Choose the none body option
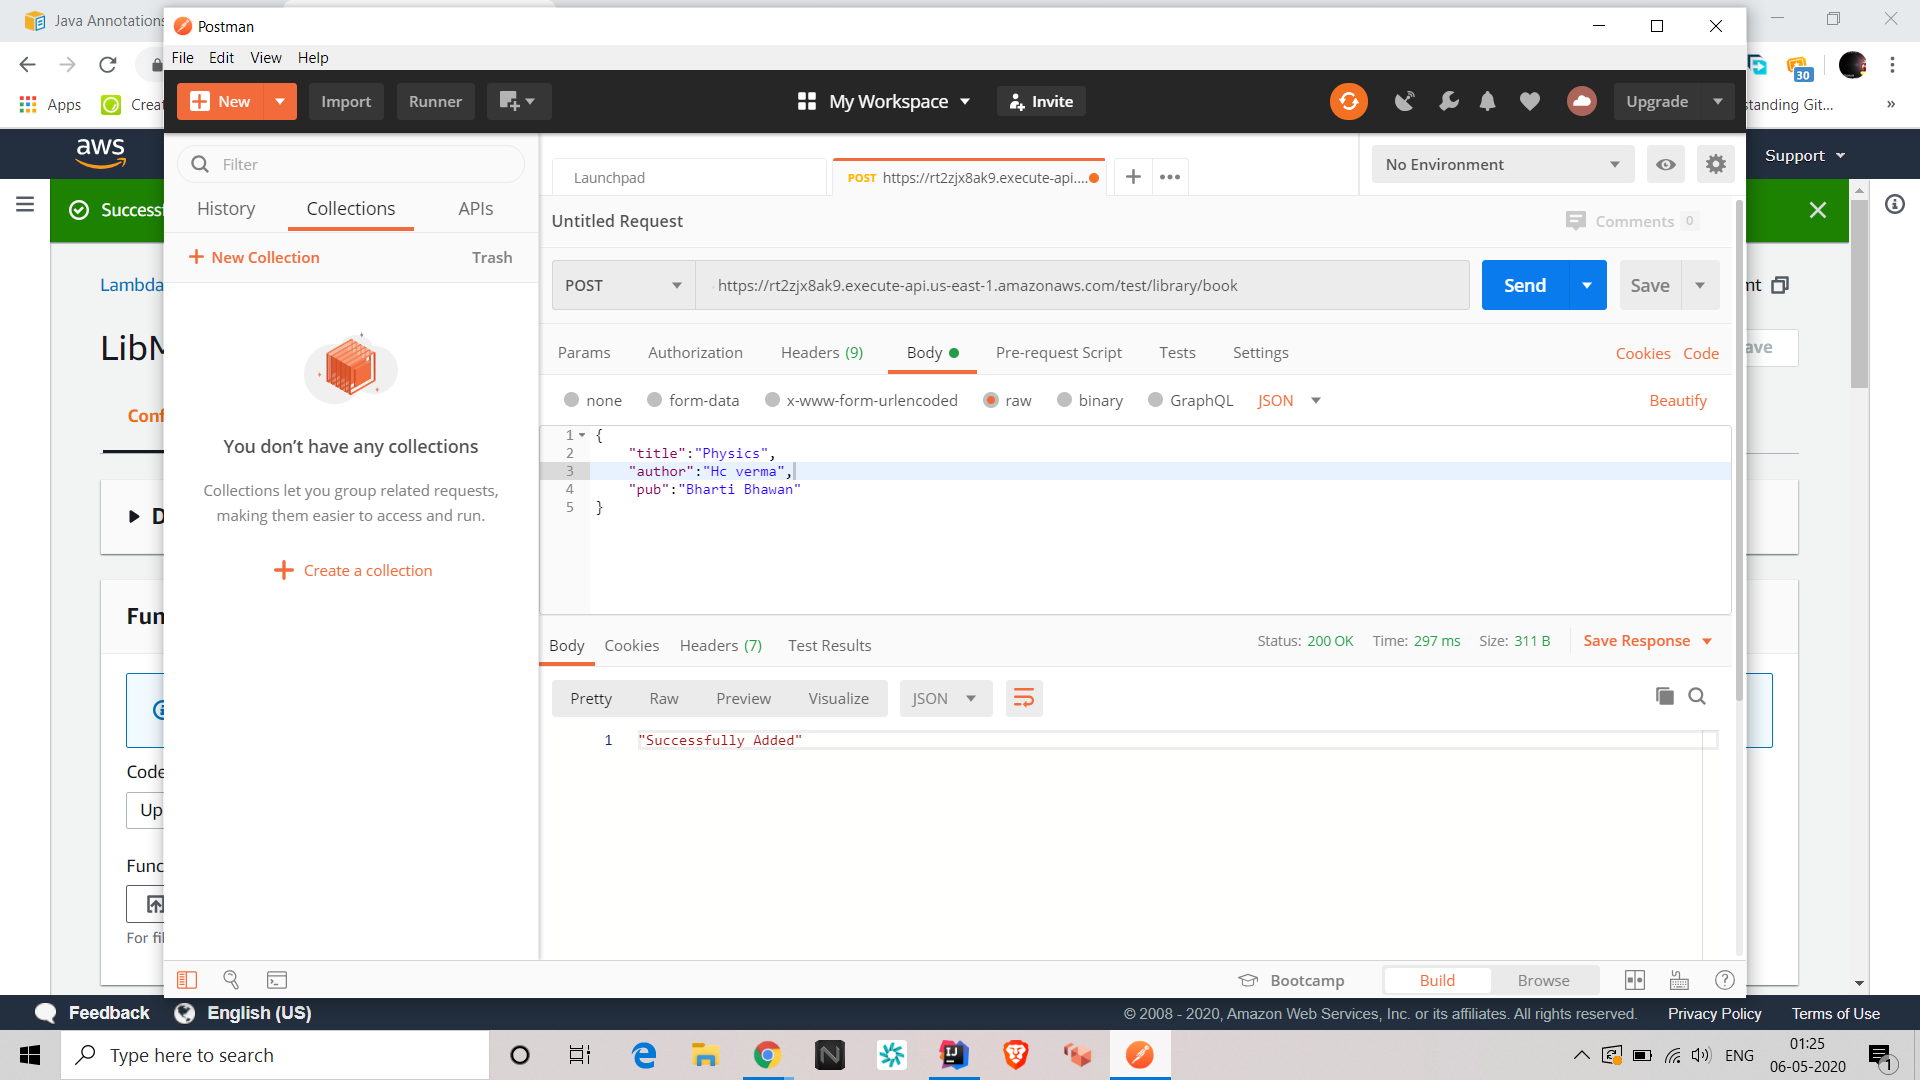The width and height of the screenshot is (1920, 1080). click(x=572, y=400)
